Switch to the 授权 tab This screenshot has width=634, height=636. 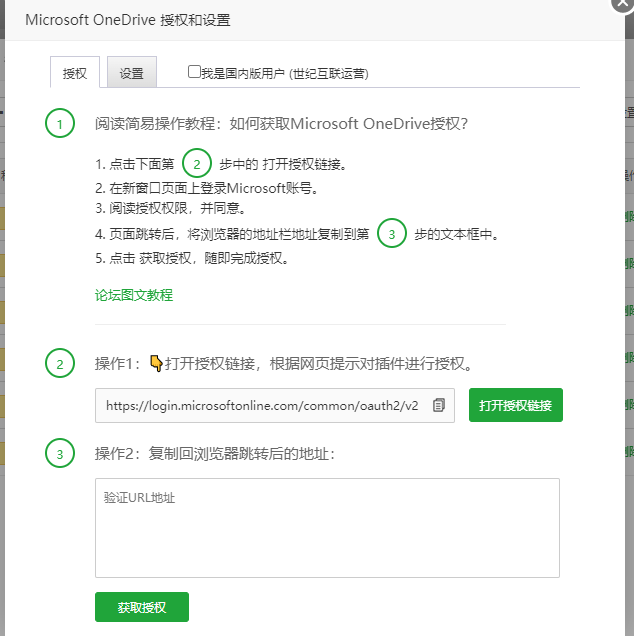pos(75,73)
